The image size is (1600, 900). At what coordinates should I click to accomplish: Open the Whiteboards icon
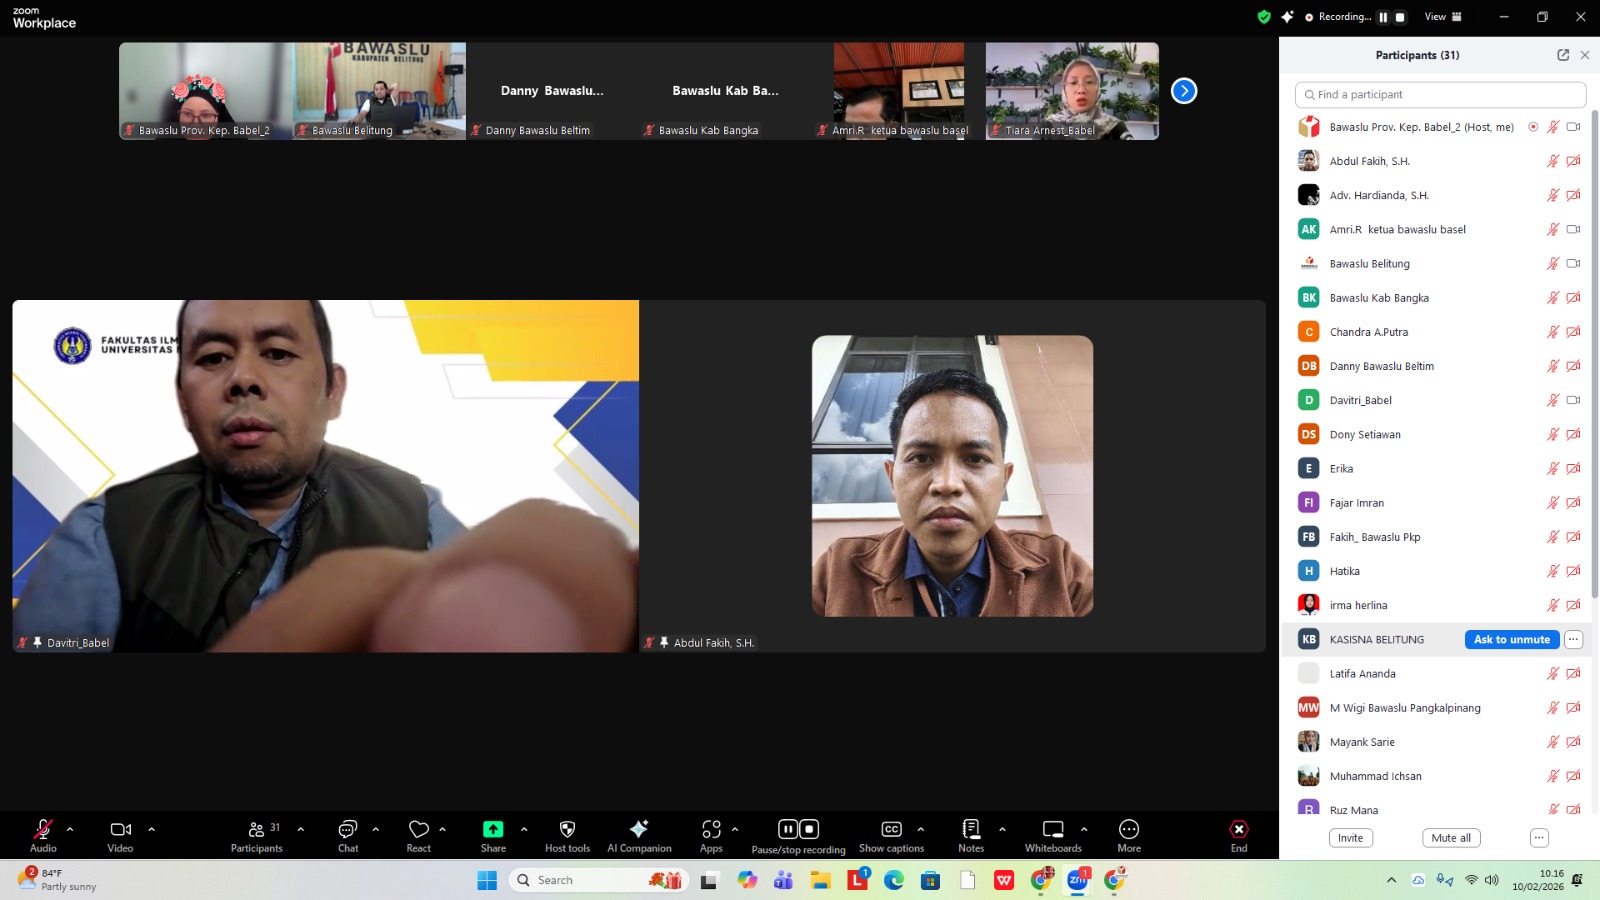pos(1053,830)
